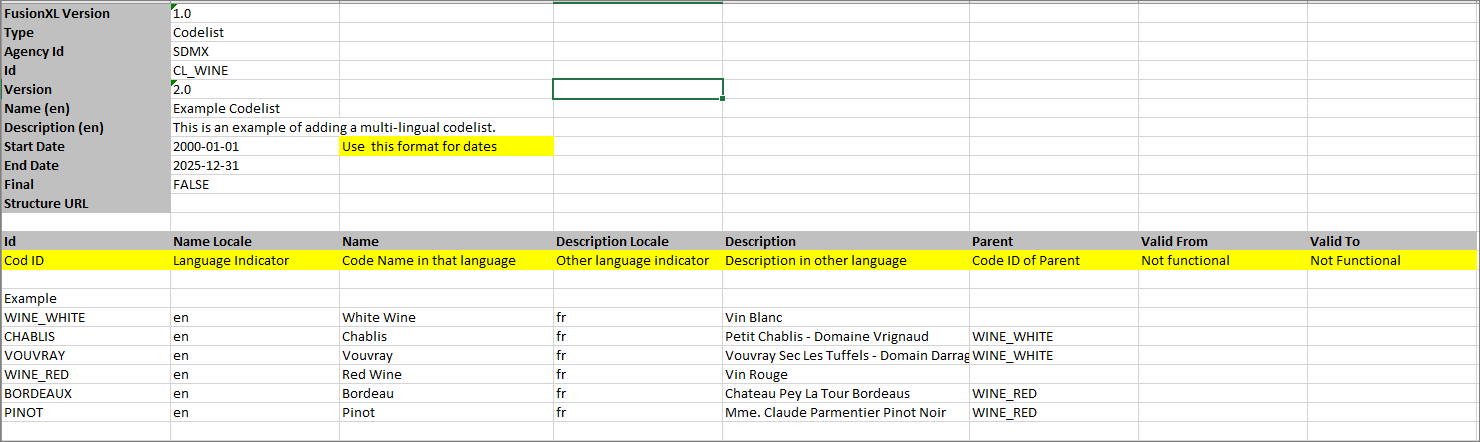This screenshot has width=1480, height=442.
Task: Click the "Vin Blanc" description cell
Action: click(845, 318)
